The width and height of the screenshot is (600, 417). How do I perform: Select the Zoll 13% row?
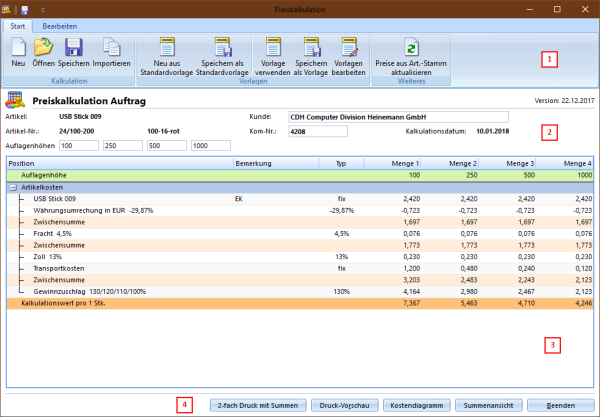pyautogui.click(x=300, y=257)
